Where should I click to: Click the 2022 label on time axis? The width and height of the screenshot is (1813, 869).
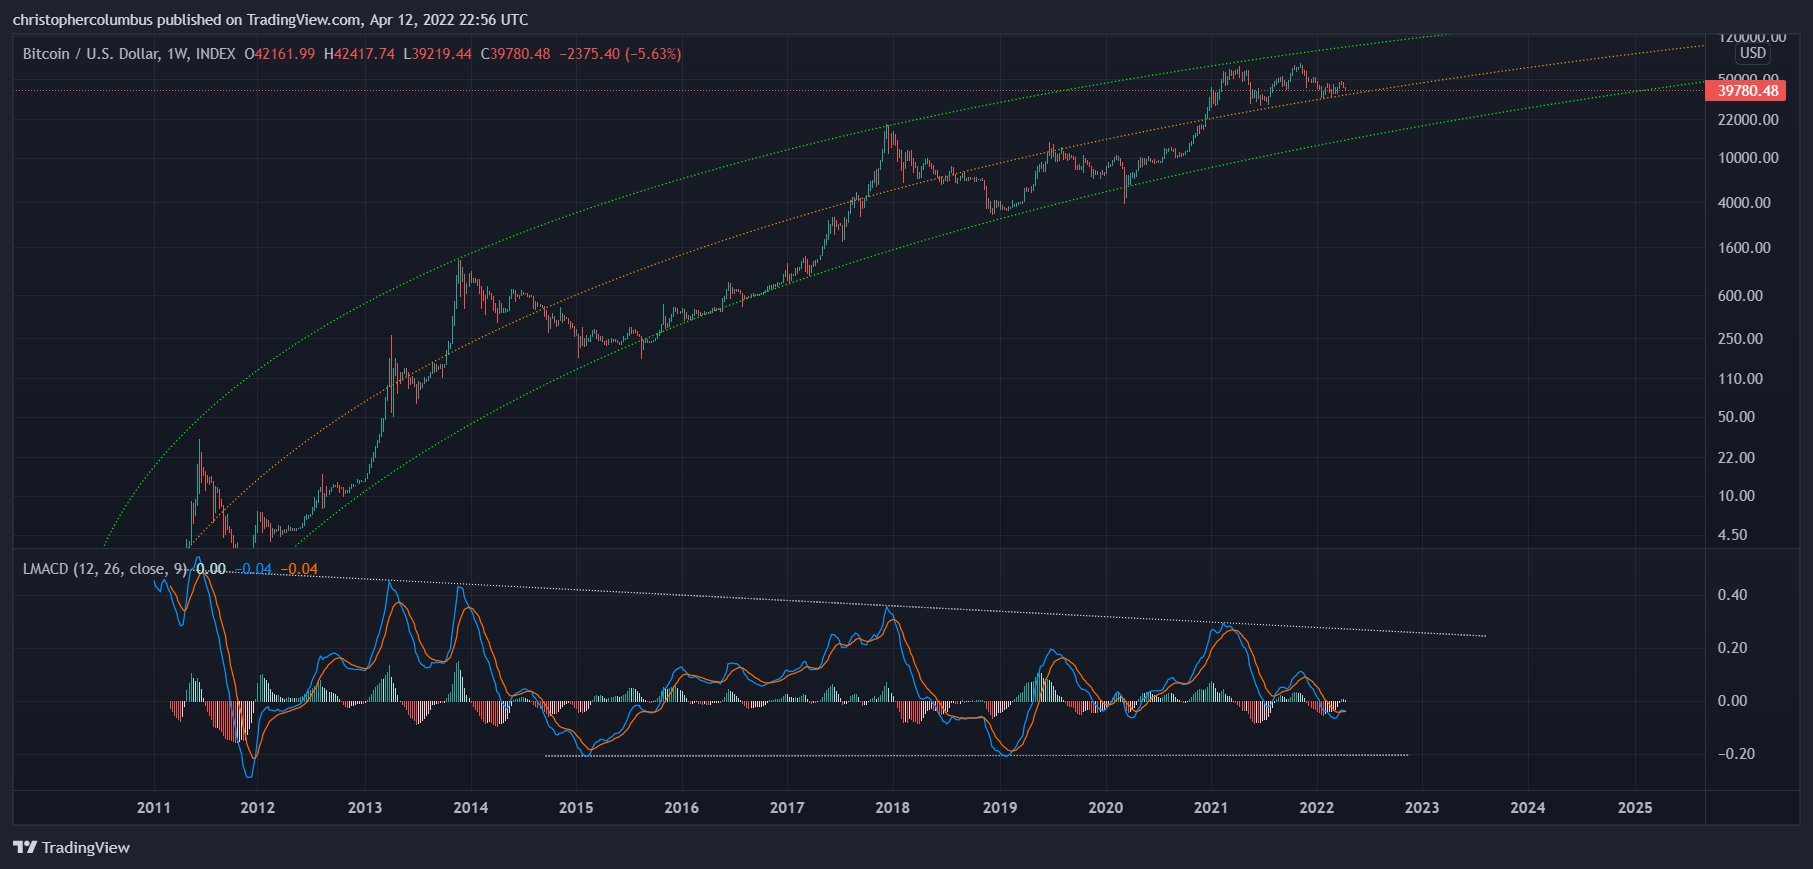[x=1316, y=808]
